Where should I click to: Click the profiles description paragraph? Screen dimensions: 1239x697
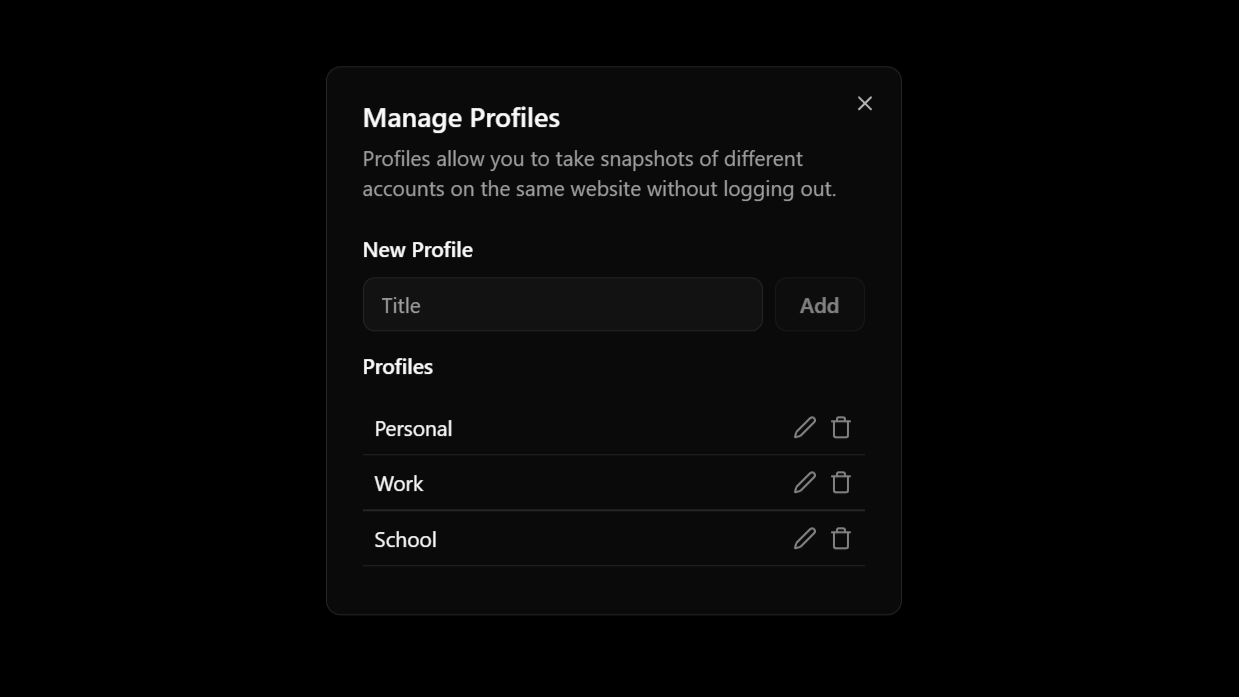click(x=599, y=174)
